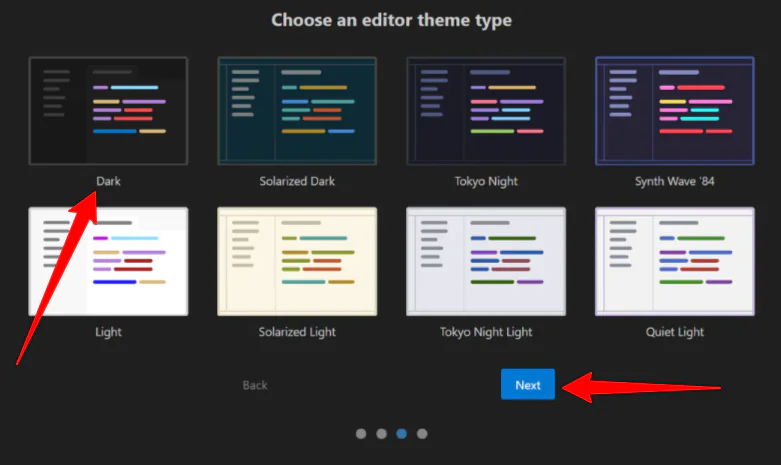Pick the Tokyo Night Light theme preview
The height and width of the screenshot is (465, 781).
click(486, 261)
